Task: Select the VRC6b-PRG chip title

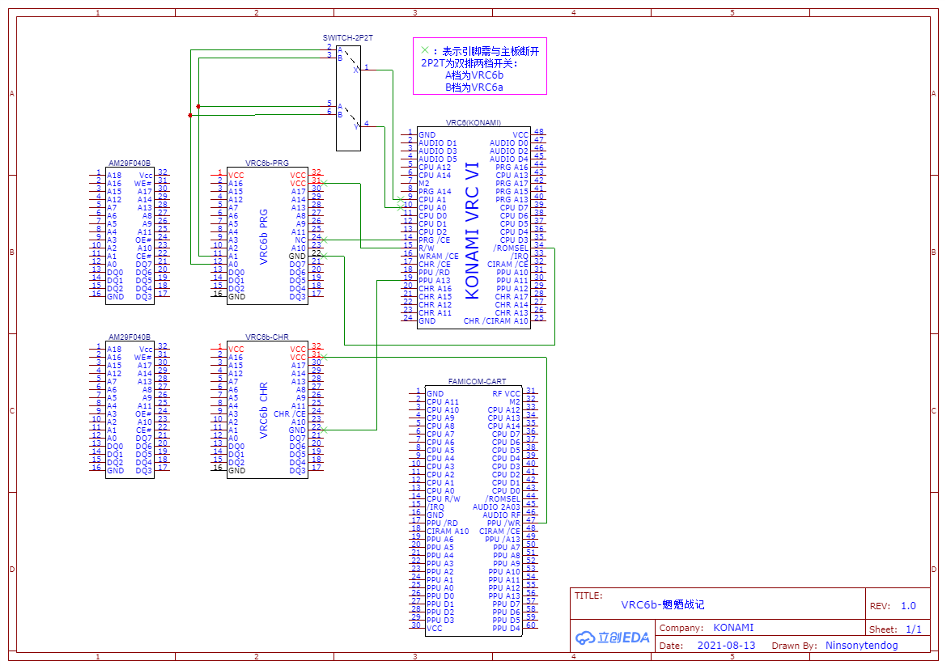Action: tap(267, 163)
